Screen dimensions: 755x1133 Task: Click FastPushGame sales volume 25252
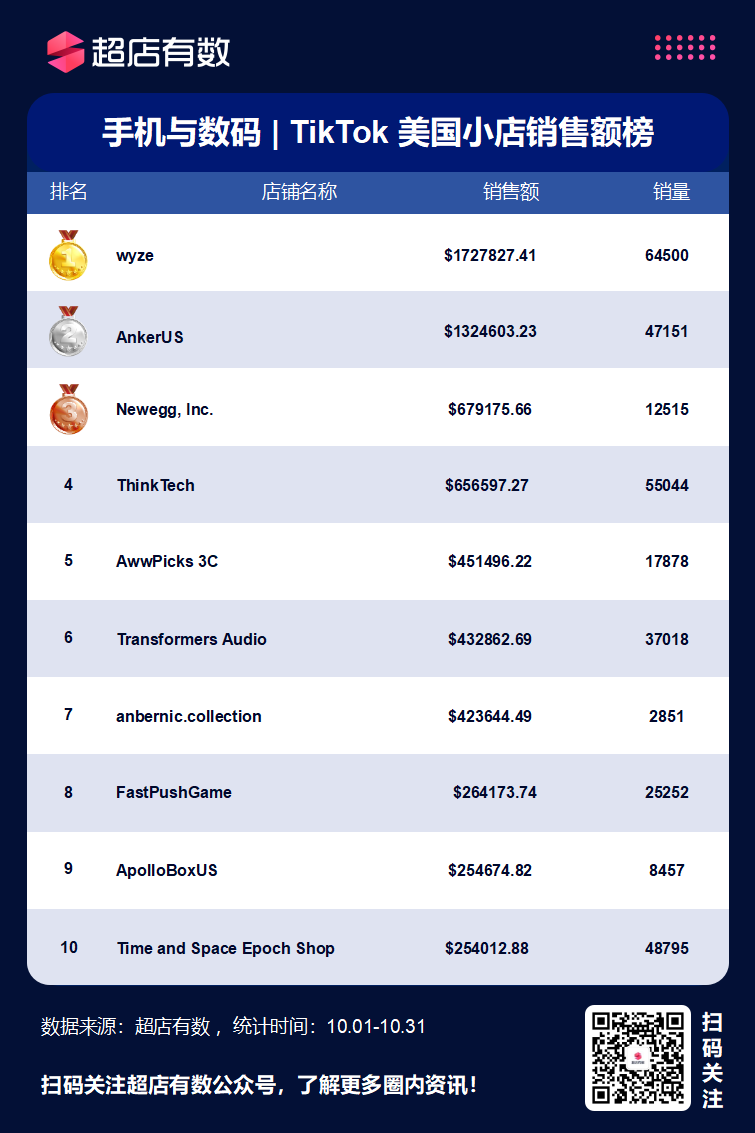click(x=667, y=792)
